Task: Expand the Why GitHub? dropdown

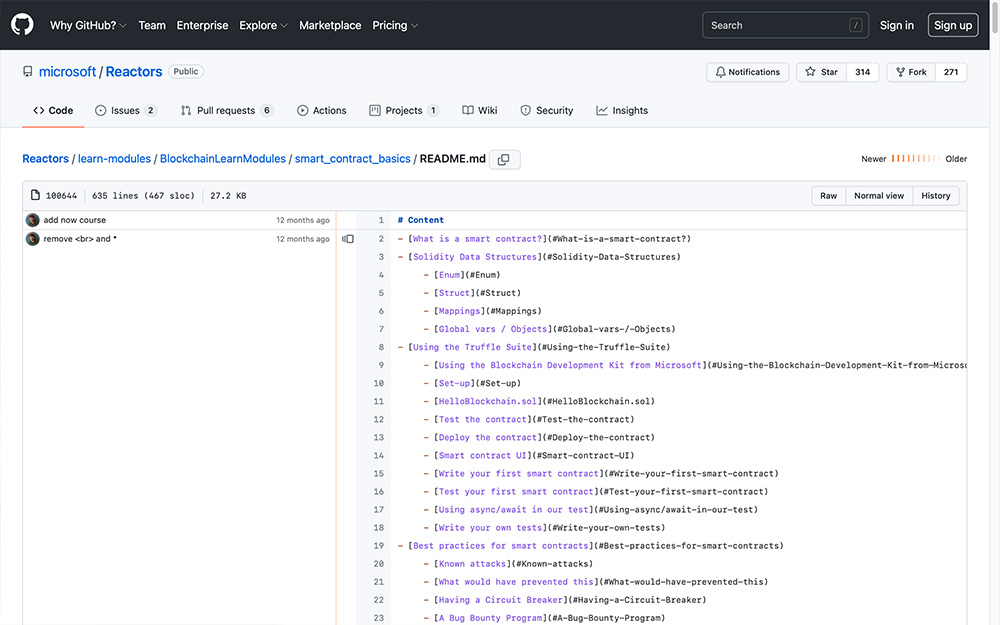Action: [88, 26]
